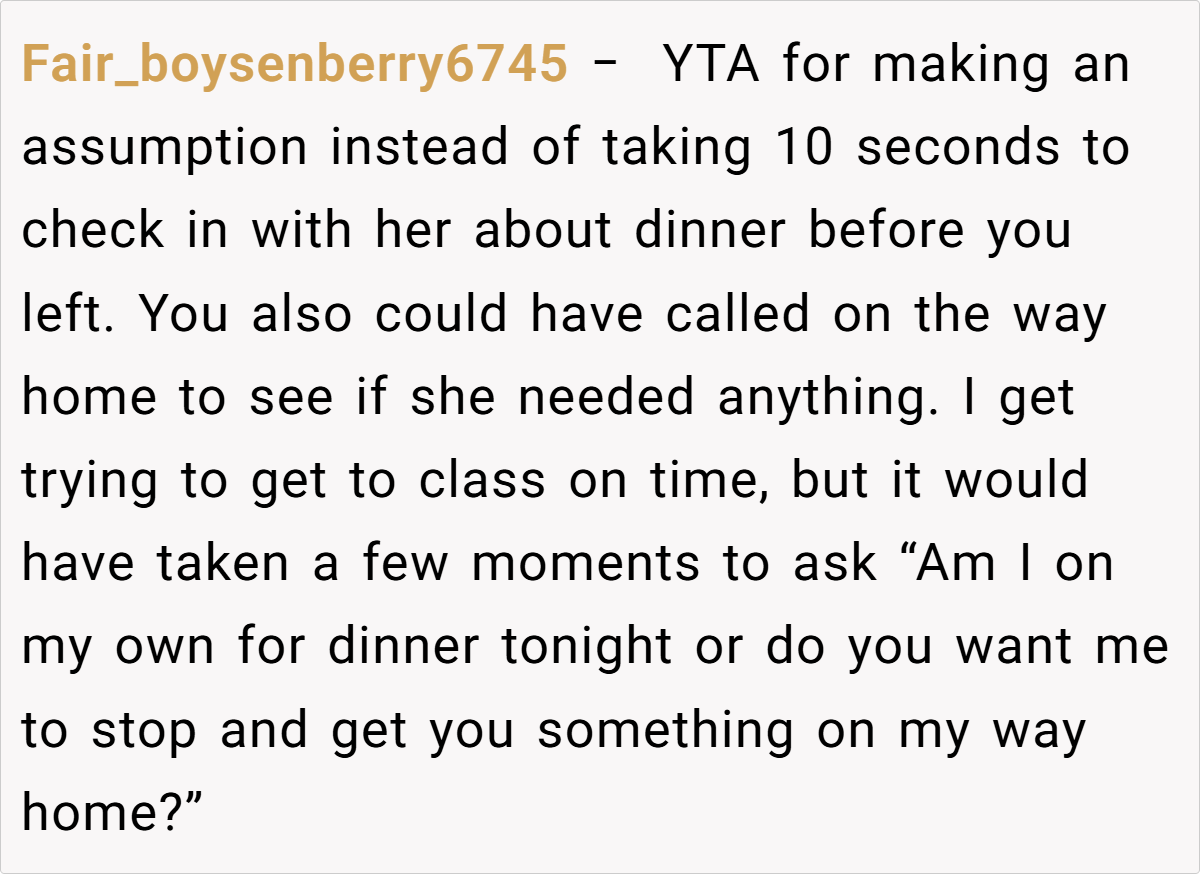
Task: Click the word "seconds" in the comment
Action: [957, 149]
